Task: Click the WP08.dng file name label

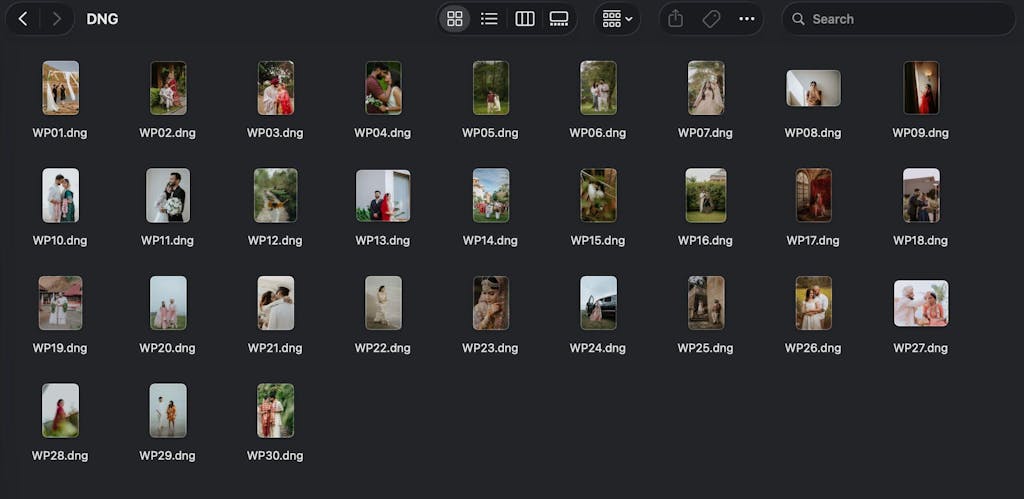Action: click(x=812, y=133)
